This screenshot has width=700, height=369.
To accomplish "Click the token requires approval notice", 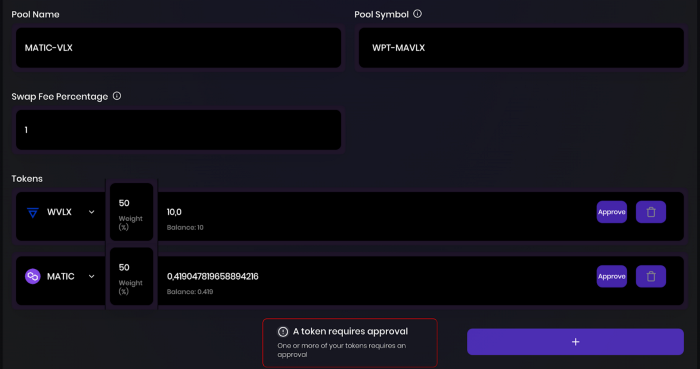I will point(350,343).
